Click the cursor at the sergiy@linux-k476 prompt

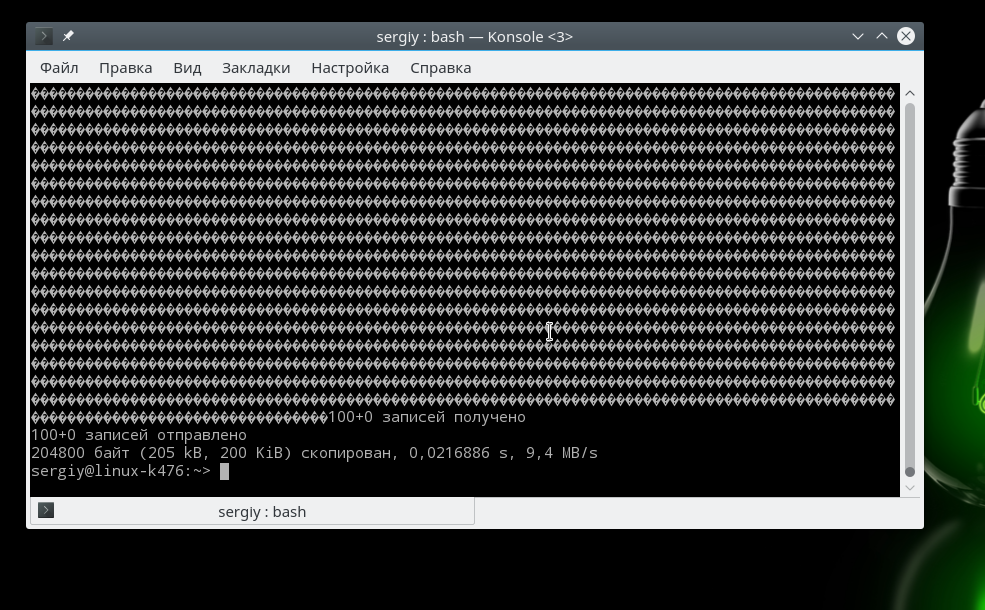225,471
